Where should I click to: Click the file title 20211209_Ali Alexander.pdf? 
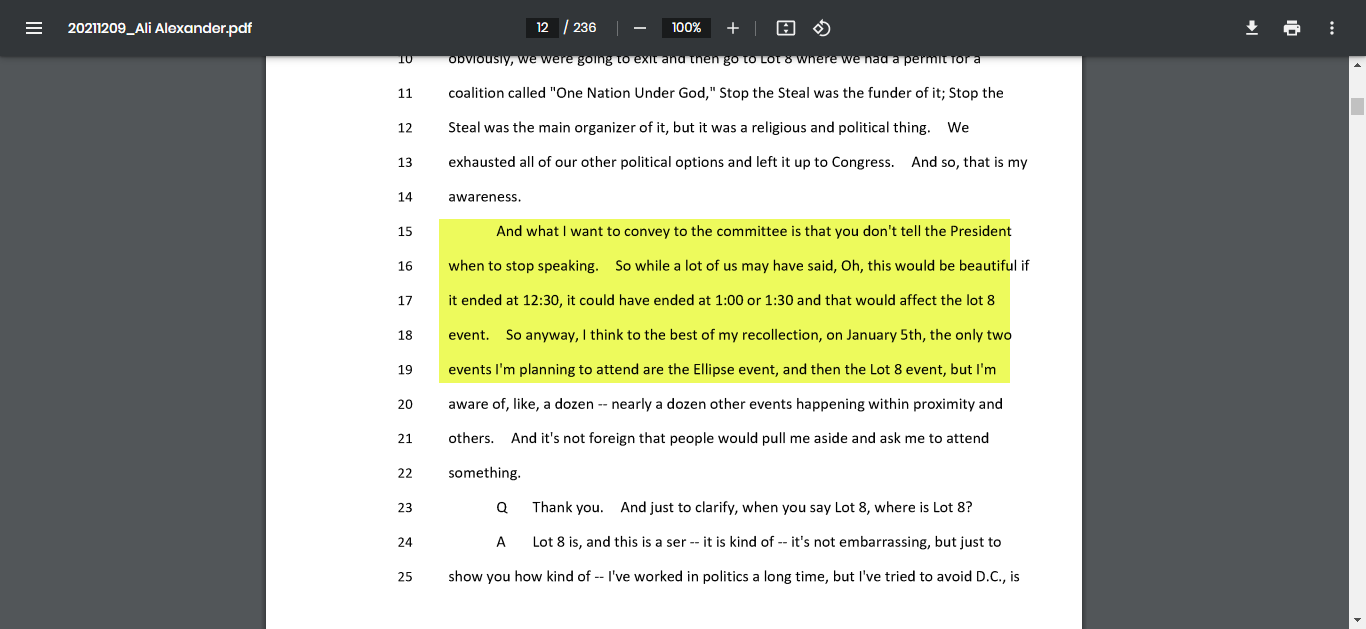[x=160, y=28]
